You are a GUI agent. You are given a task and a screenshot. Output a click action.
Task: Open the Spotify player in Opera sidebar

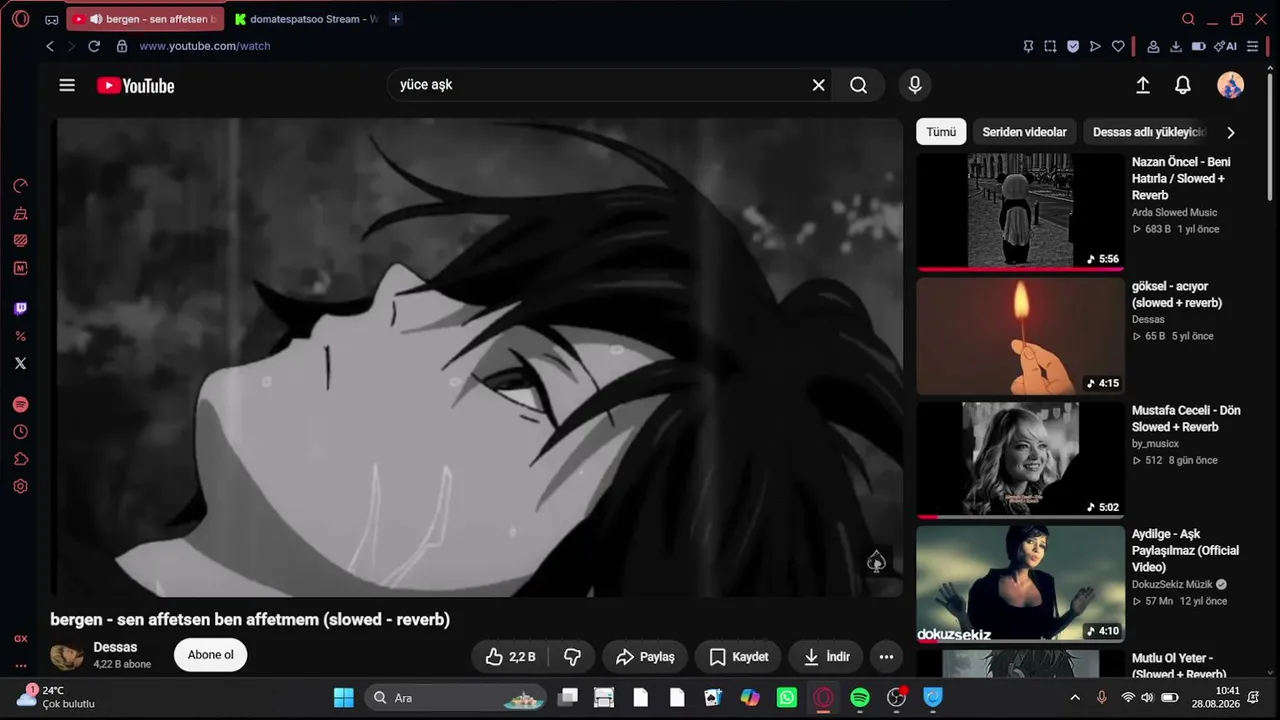(x=20, y=405)
